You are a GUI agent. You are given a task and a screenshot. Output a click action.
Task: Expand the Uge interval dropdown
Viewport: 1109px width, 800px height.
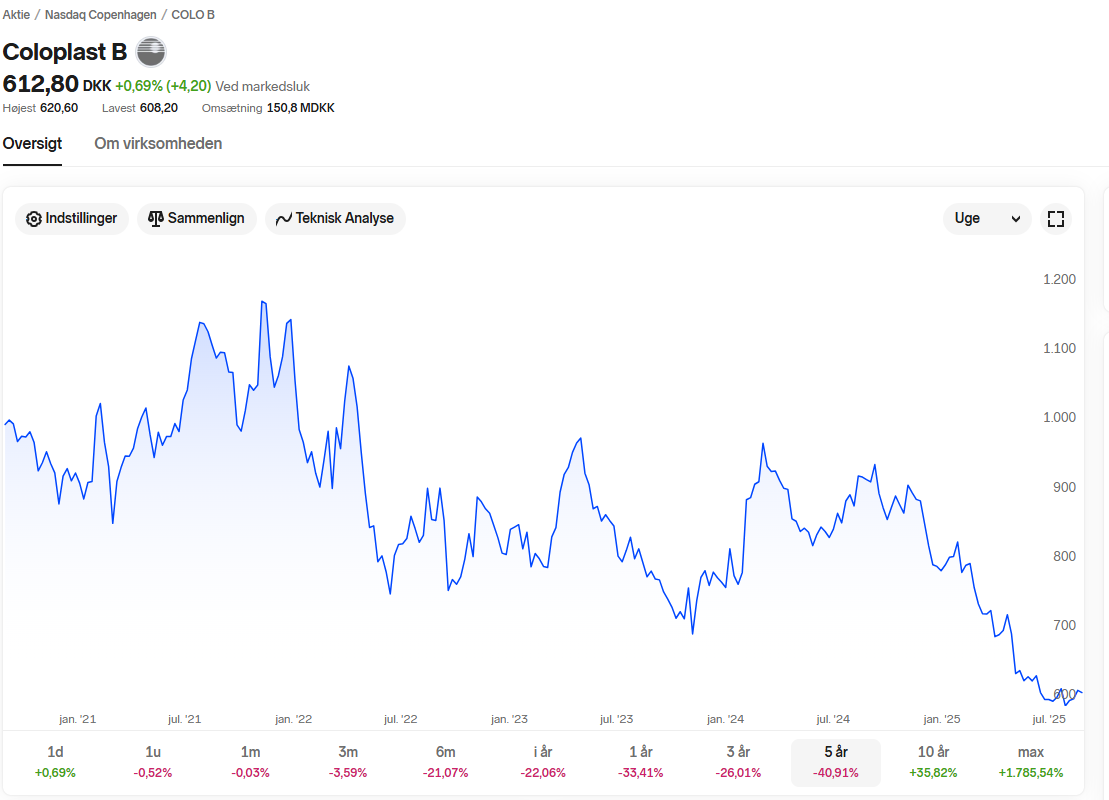tap(987, 219)
